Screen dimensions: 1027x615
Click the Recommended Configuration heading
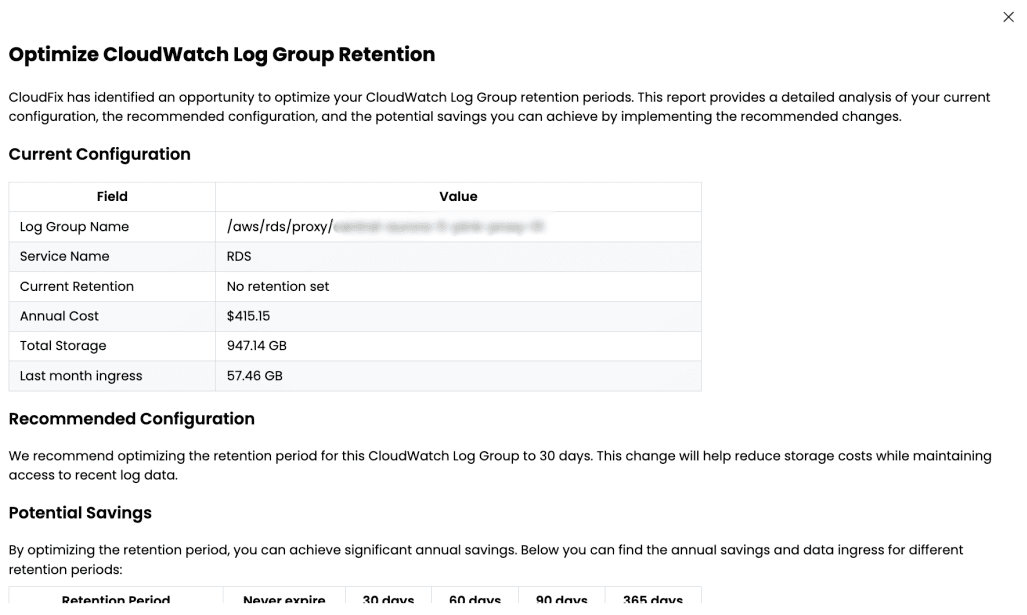132,419
